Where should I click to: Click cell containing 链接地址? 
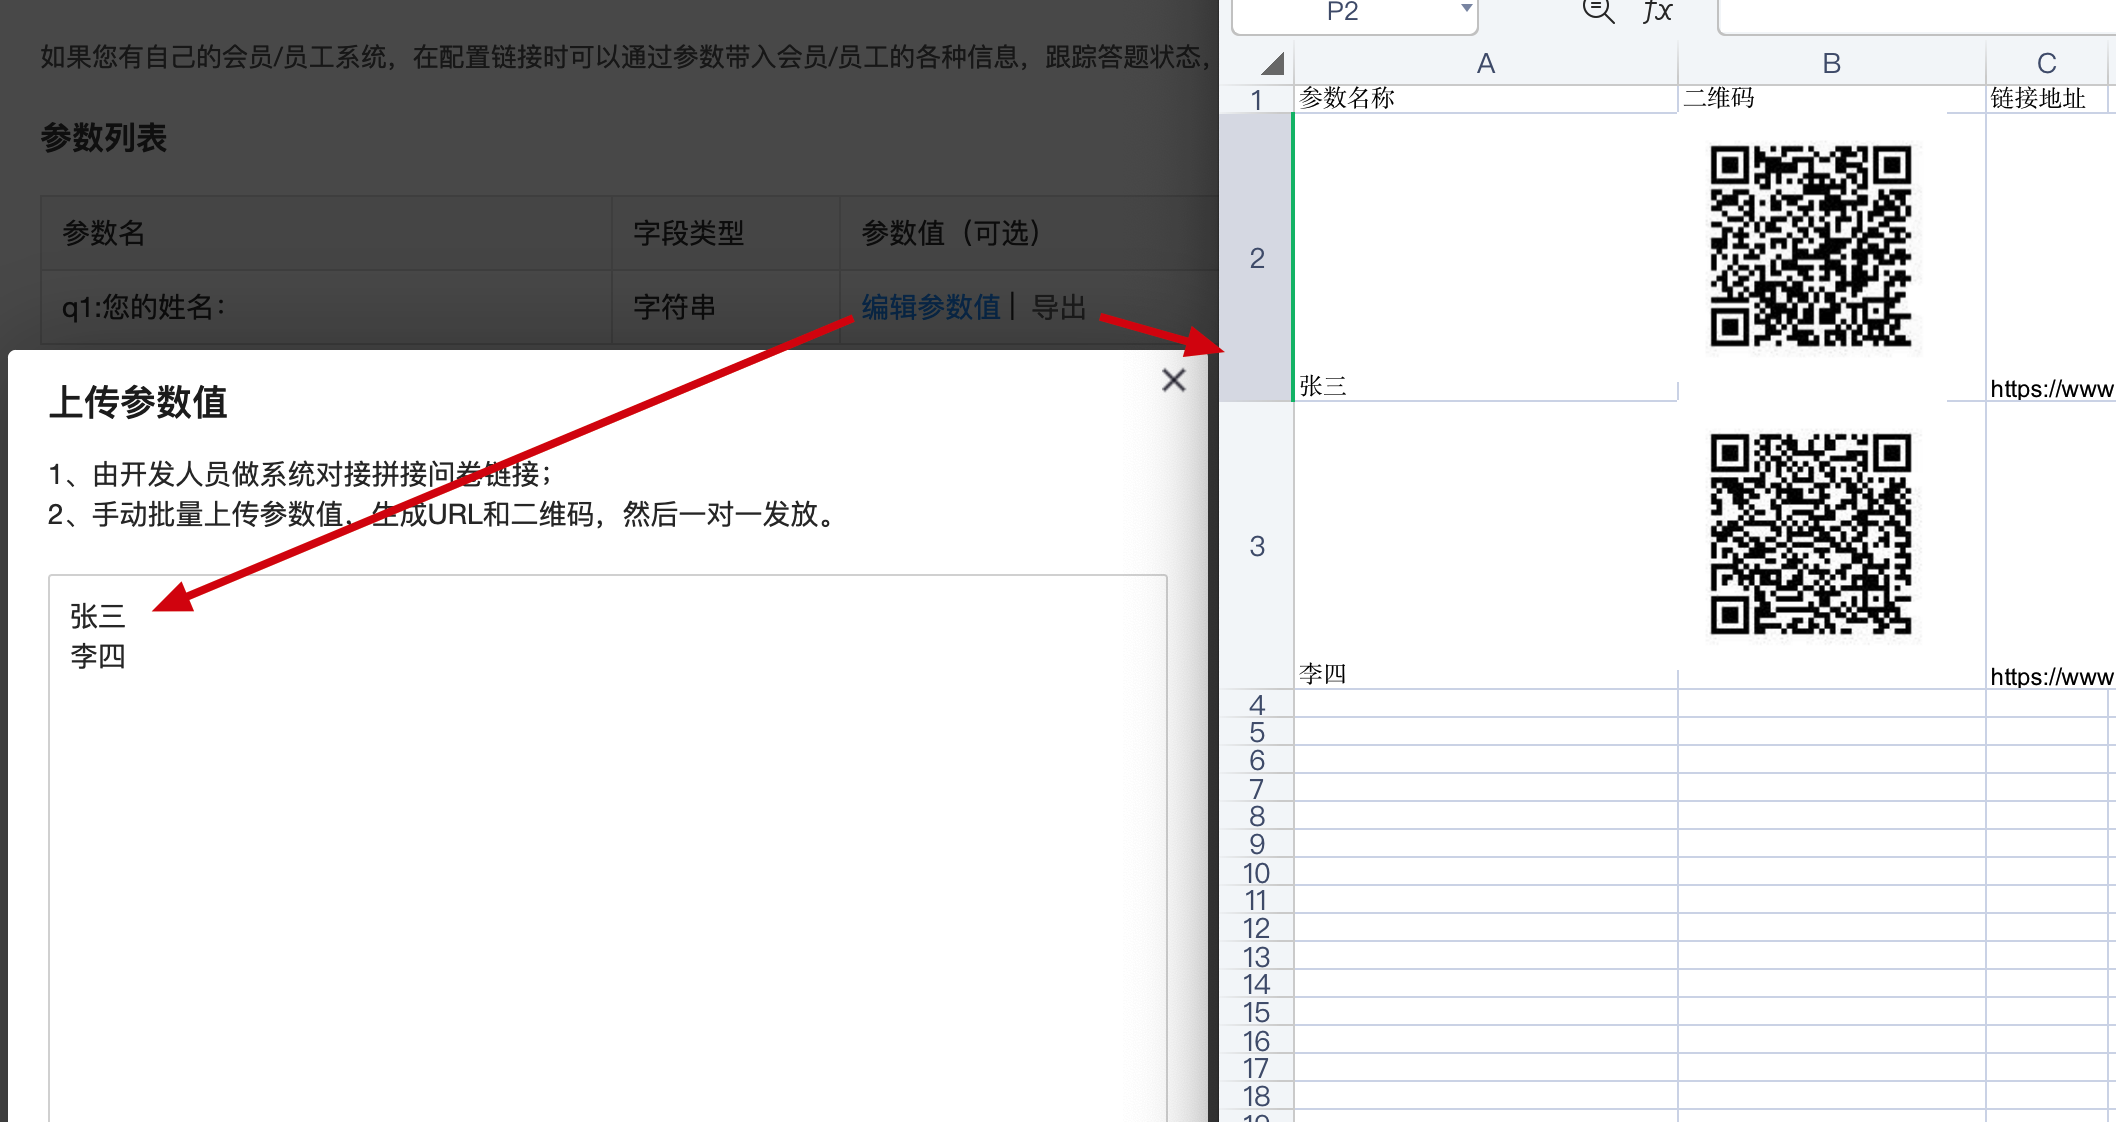(x=2047, y=98)
